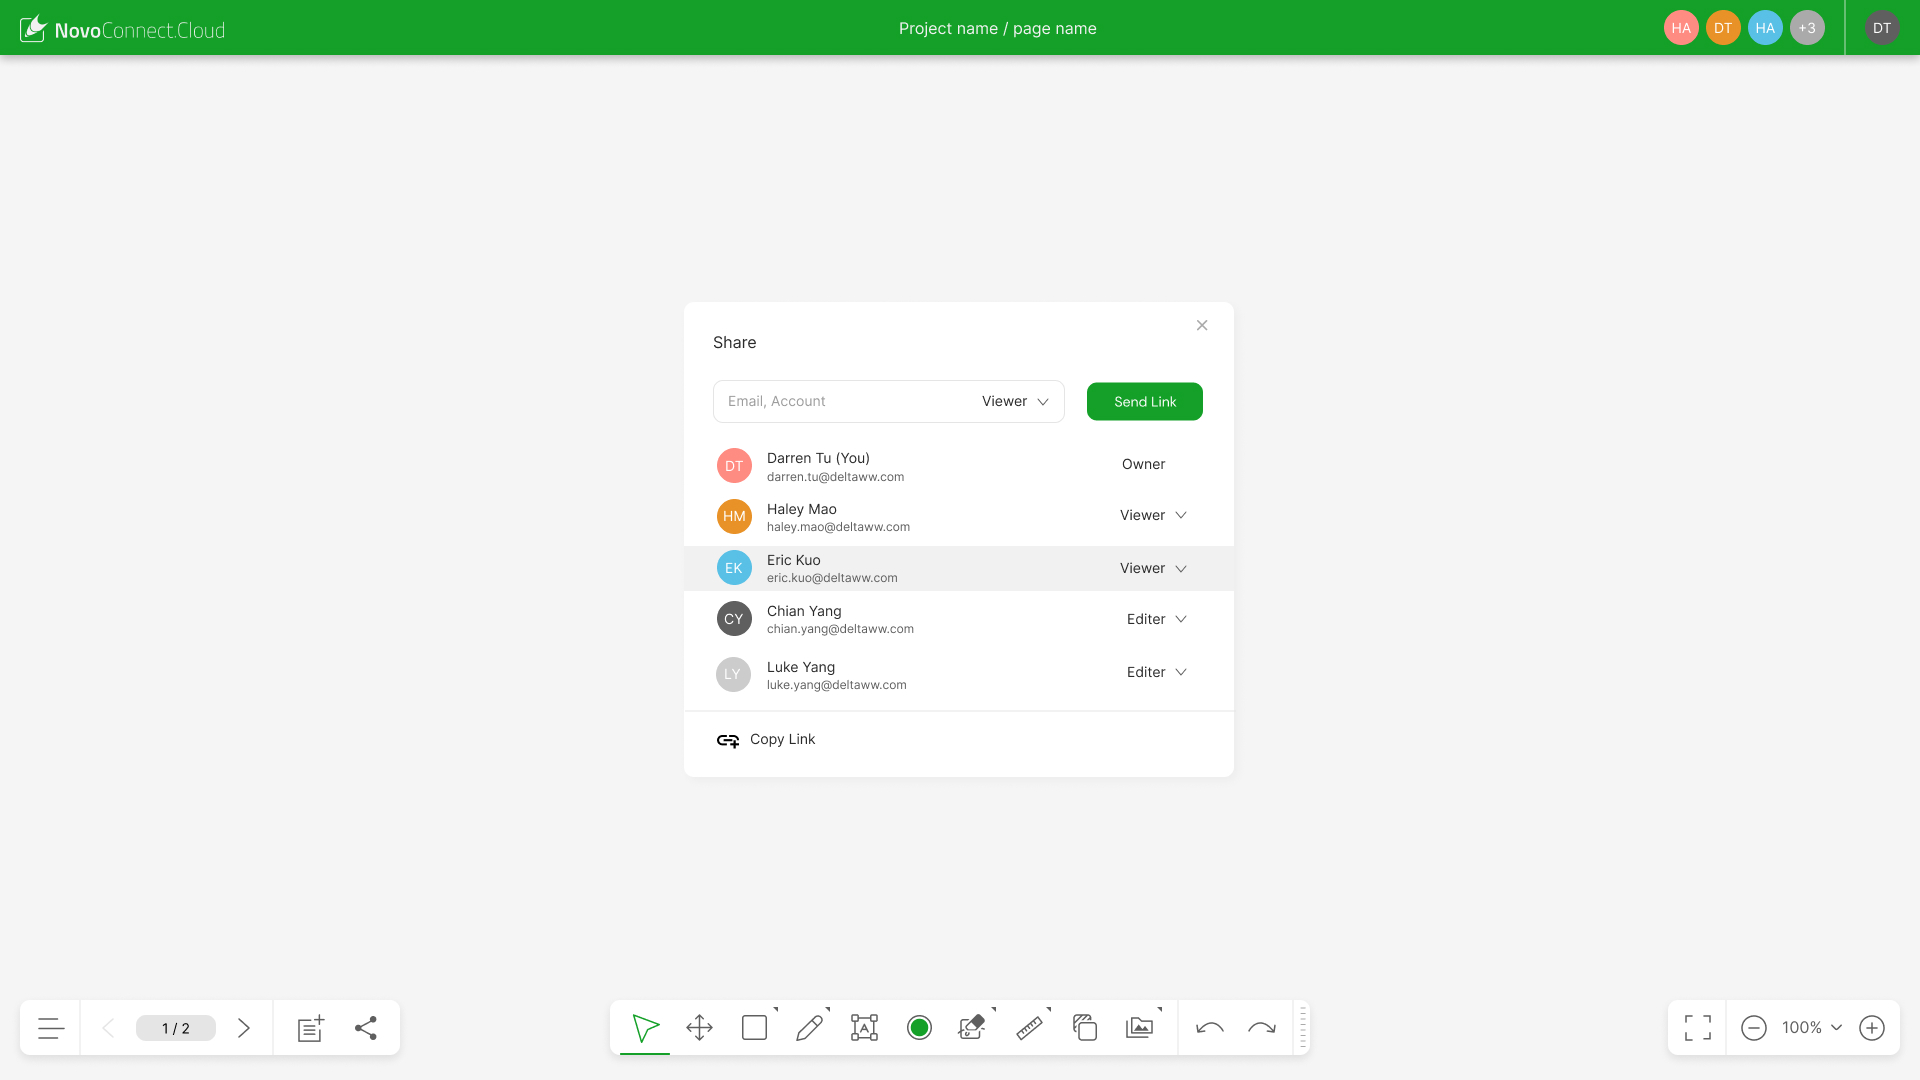Open the insert image tool
The image size is (1920, 1080).
1139,1027
